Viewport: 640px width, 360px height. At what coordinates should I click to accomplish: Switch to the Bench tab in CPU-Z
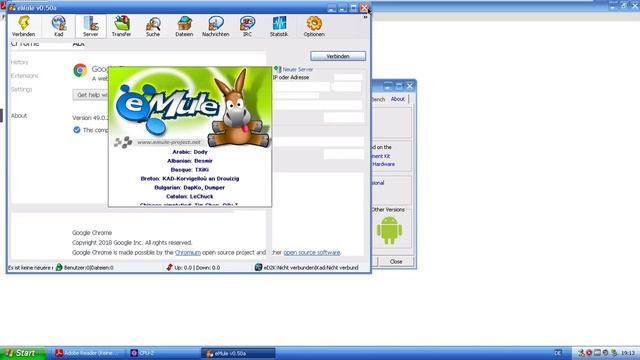pyautogui.click(x=378, y=99)
